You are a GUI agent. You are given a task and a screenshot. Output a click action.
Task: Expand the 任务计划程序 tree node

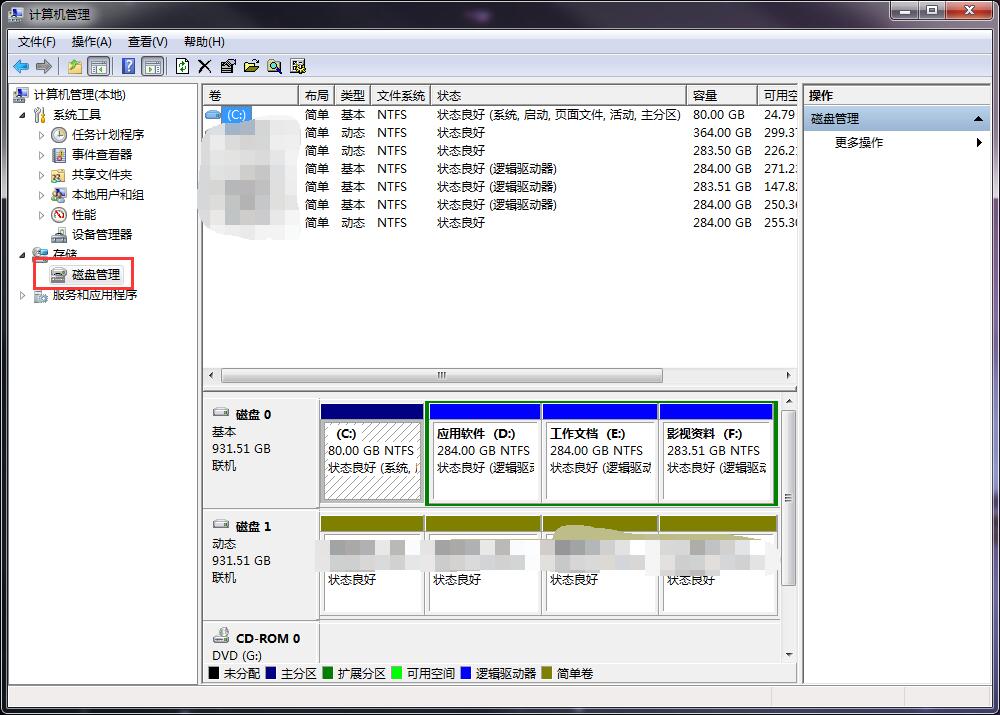pos(41,135)
